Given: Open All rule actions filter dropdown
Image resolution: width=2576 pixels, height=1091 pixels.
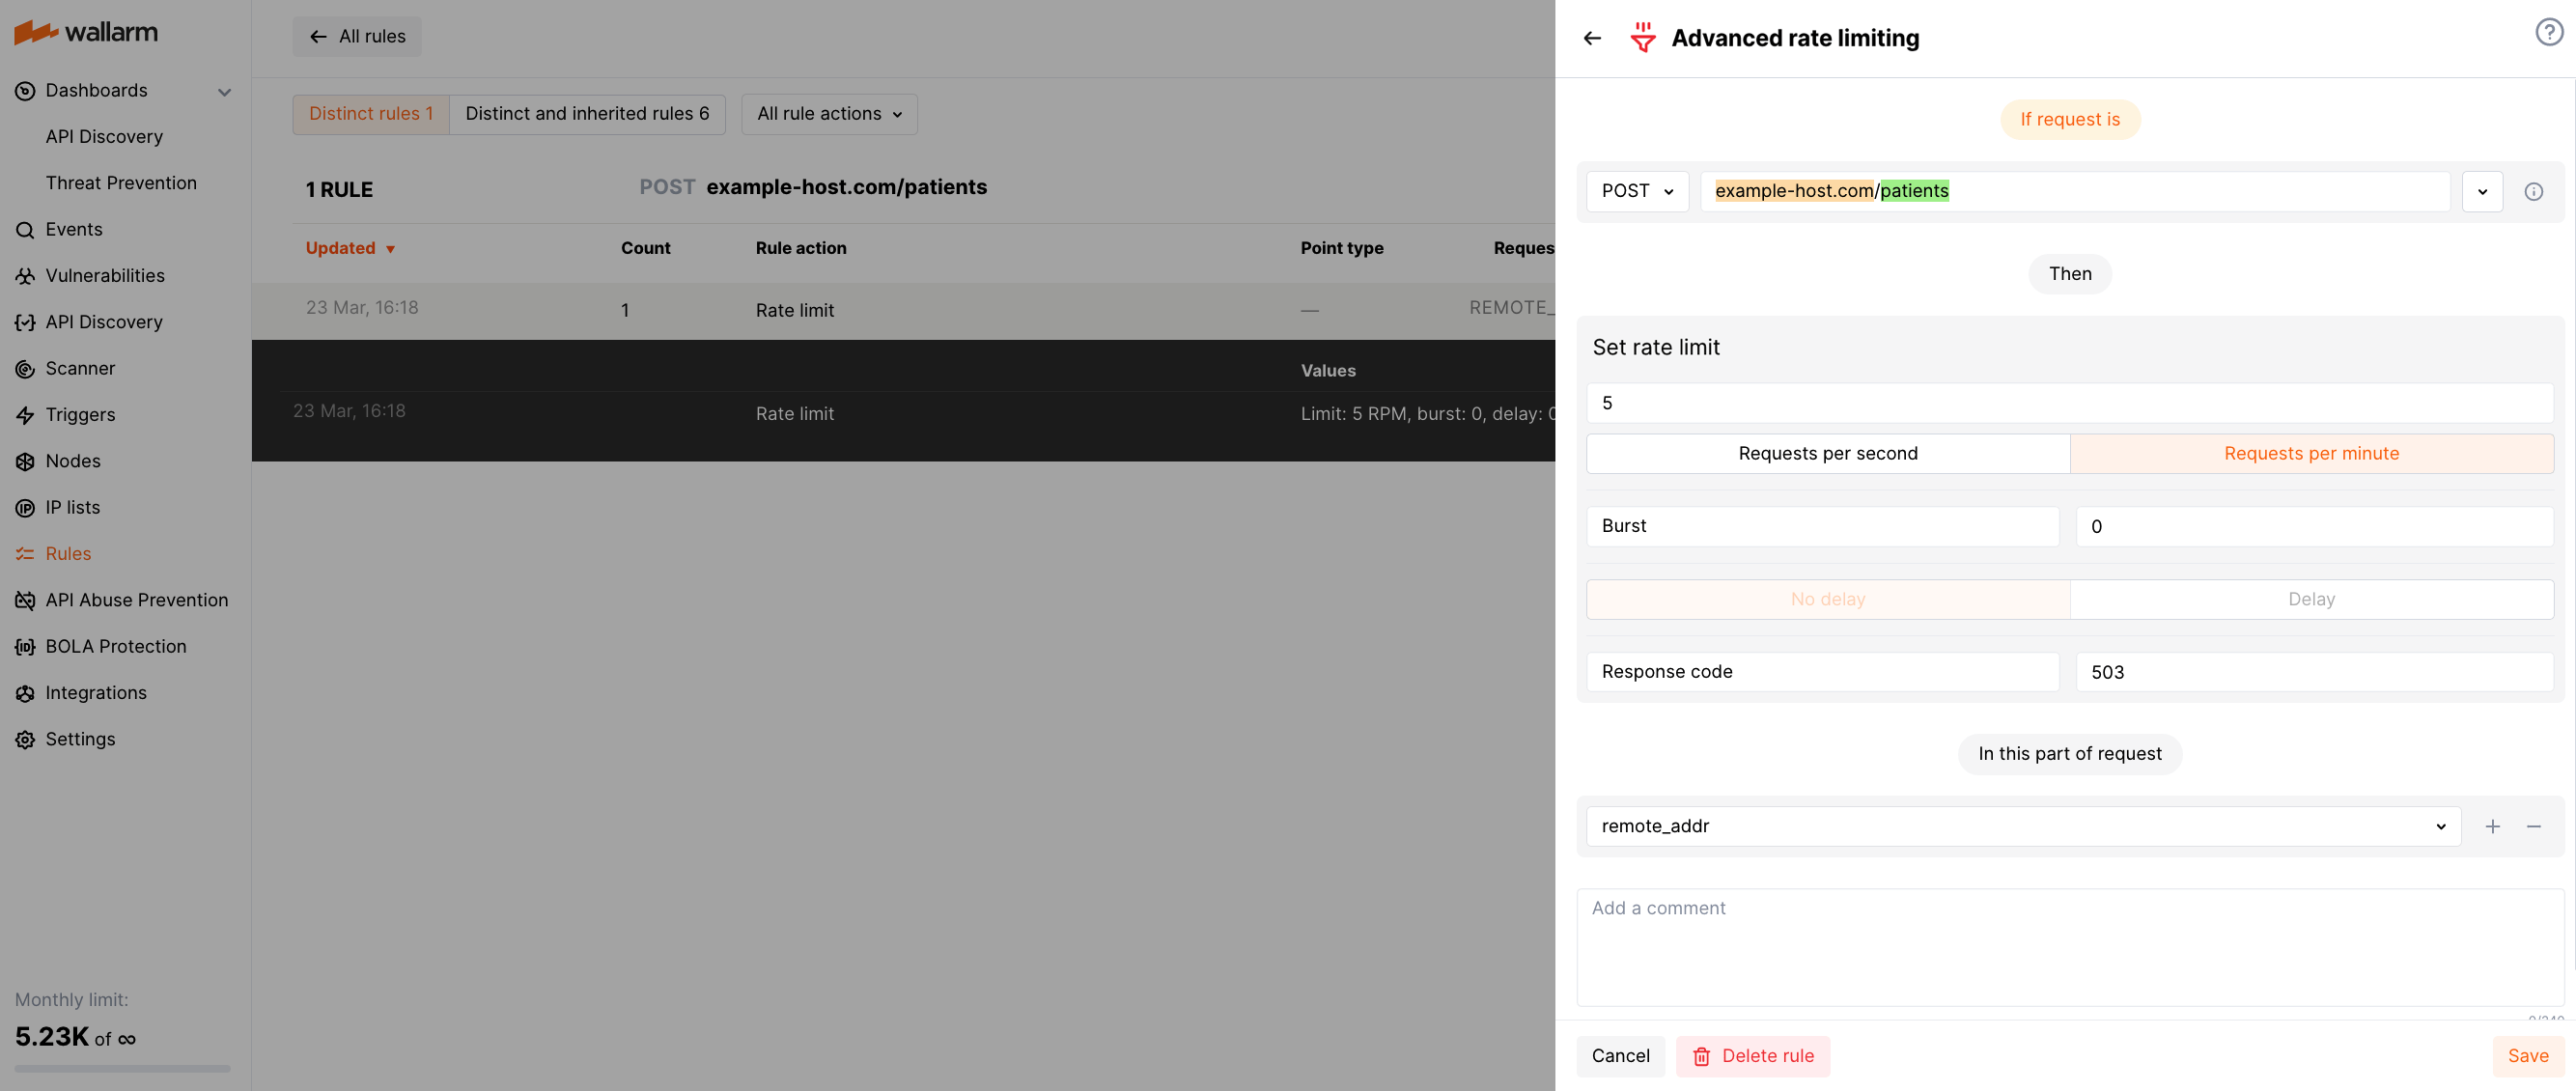Looking at the screenshot, I should [x=828, y=114].
